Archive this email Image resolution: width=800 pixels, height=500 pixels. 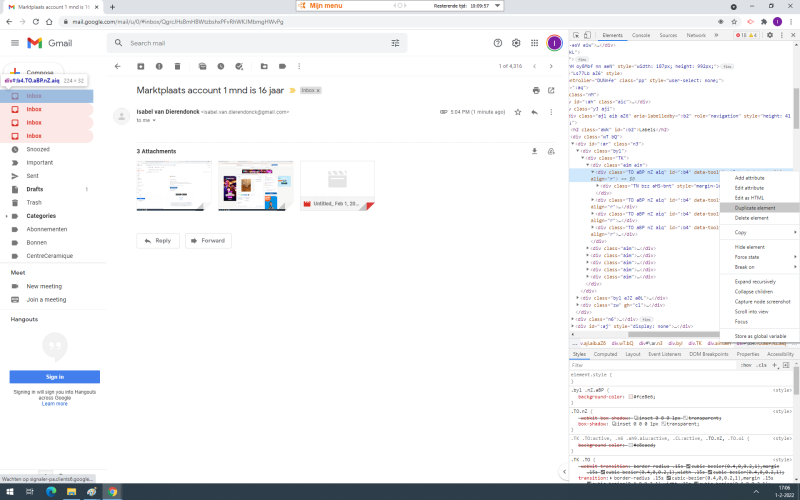pyautogui.click(x=141, y=66)
